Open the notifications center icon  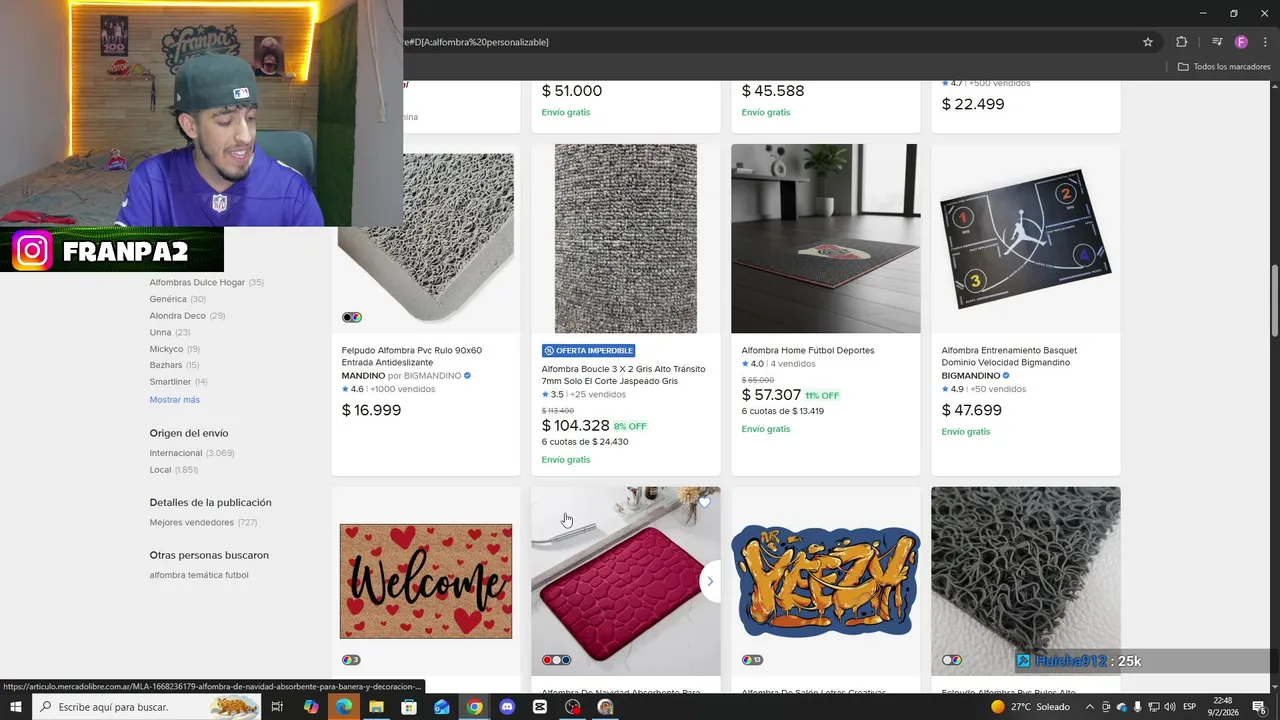coord(1260,707)
